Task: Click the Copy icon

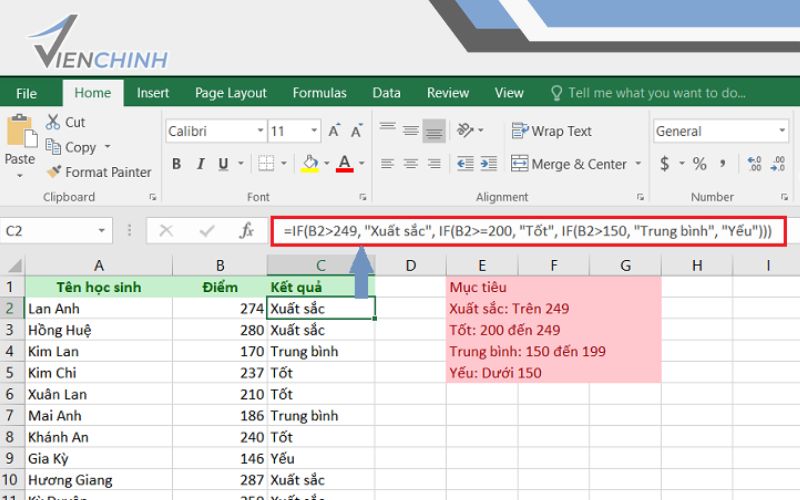Action: (x=53, y=147)
